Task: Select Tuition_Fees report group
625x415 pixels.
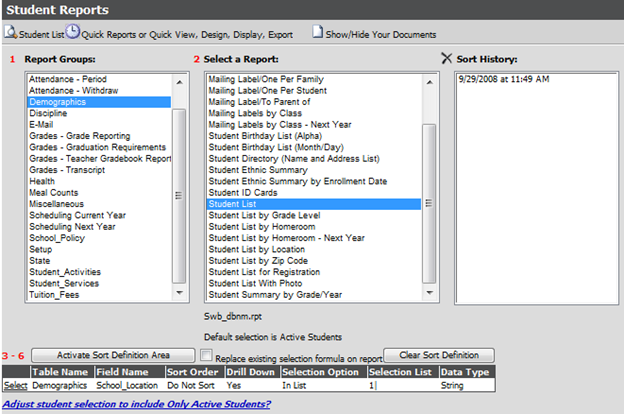Action: [x=99, y=295]
